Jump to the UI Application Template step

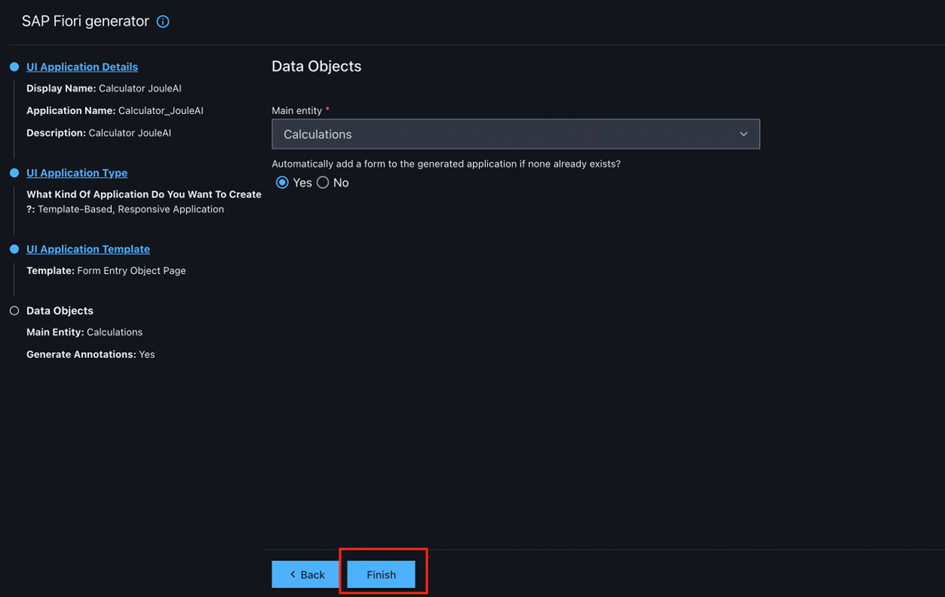click(88, 249)
